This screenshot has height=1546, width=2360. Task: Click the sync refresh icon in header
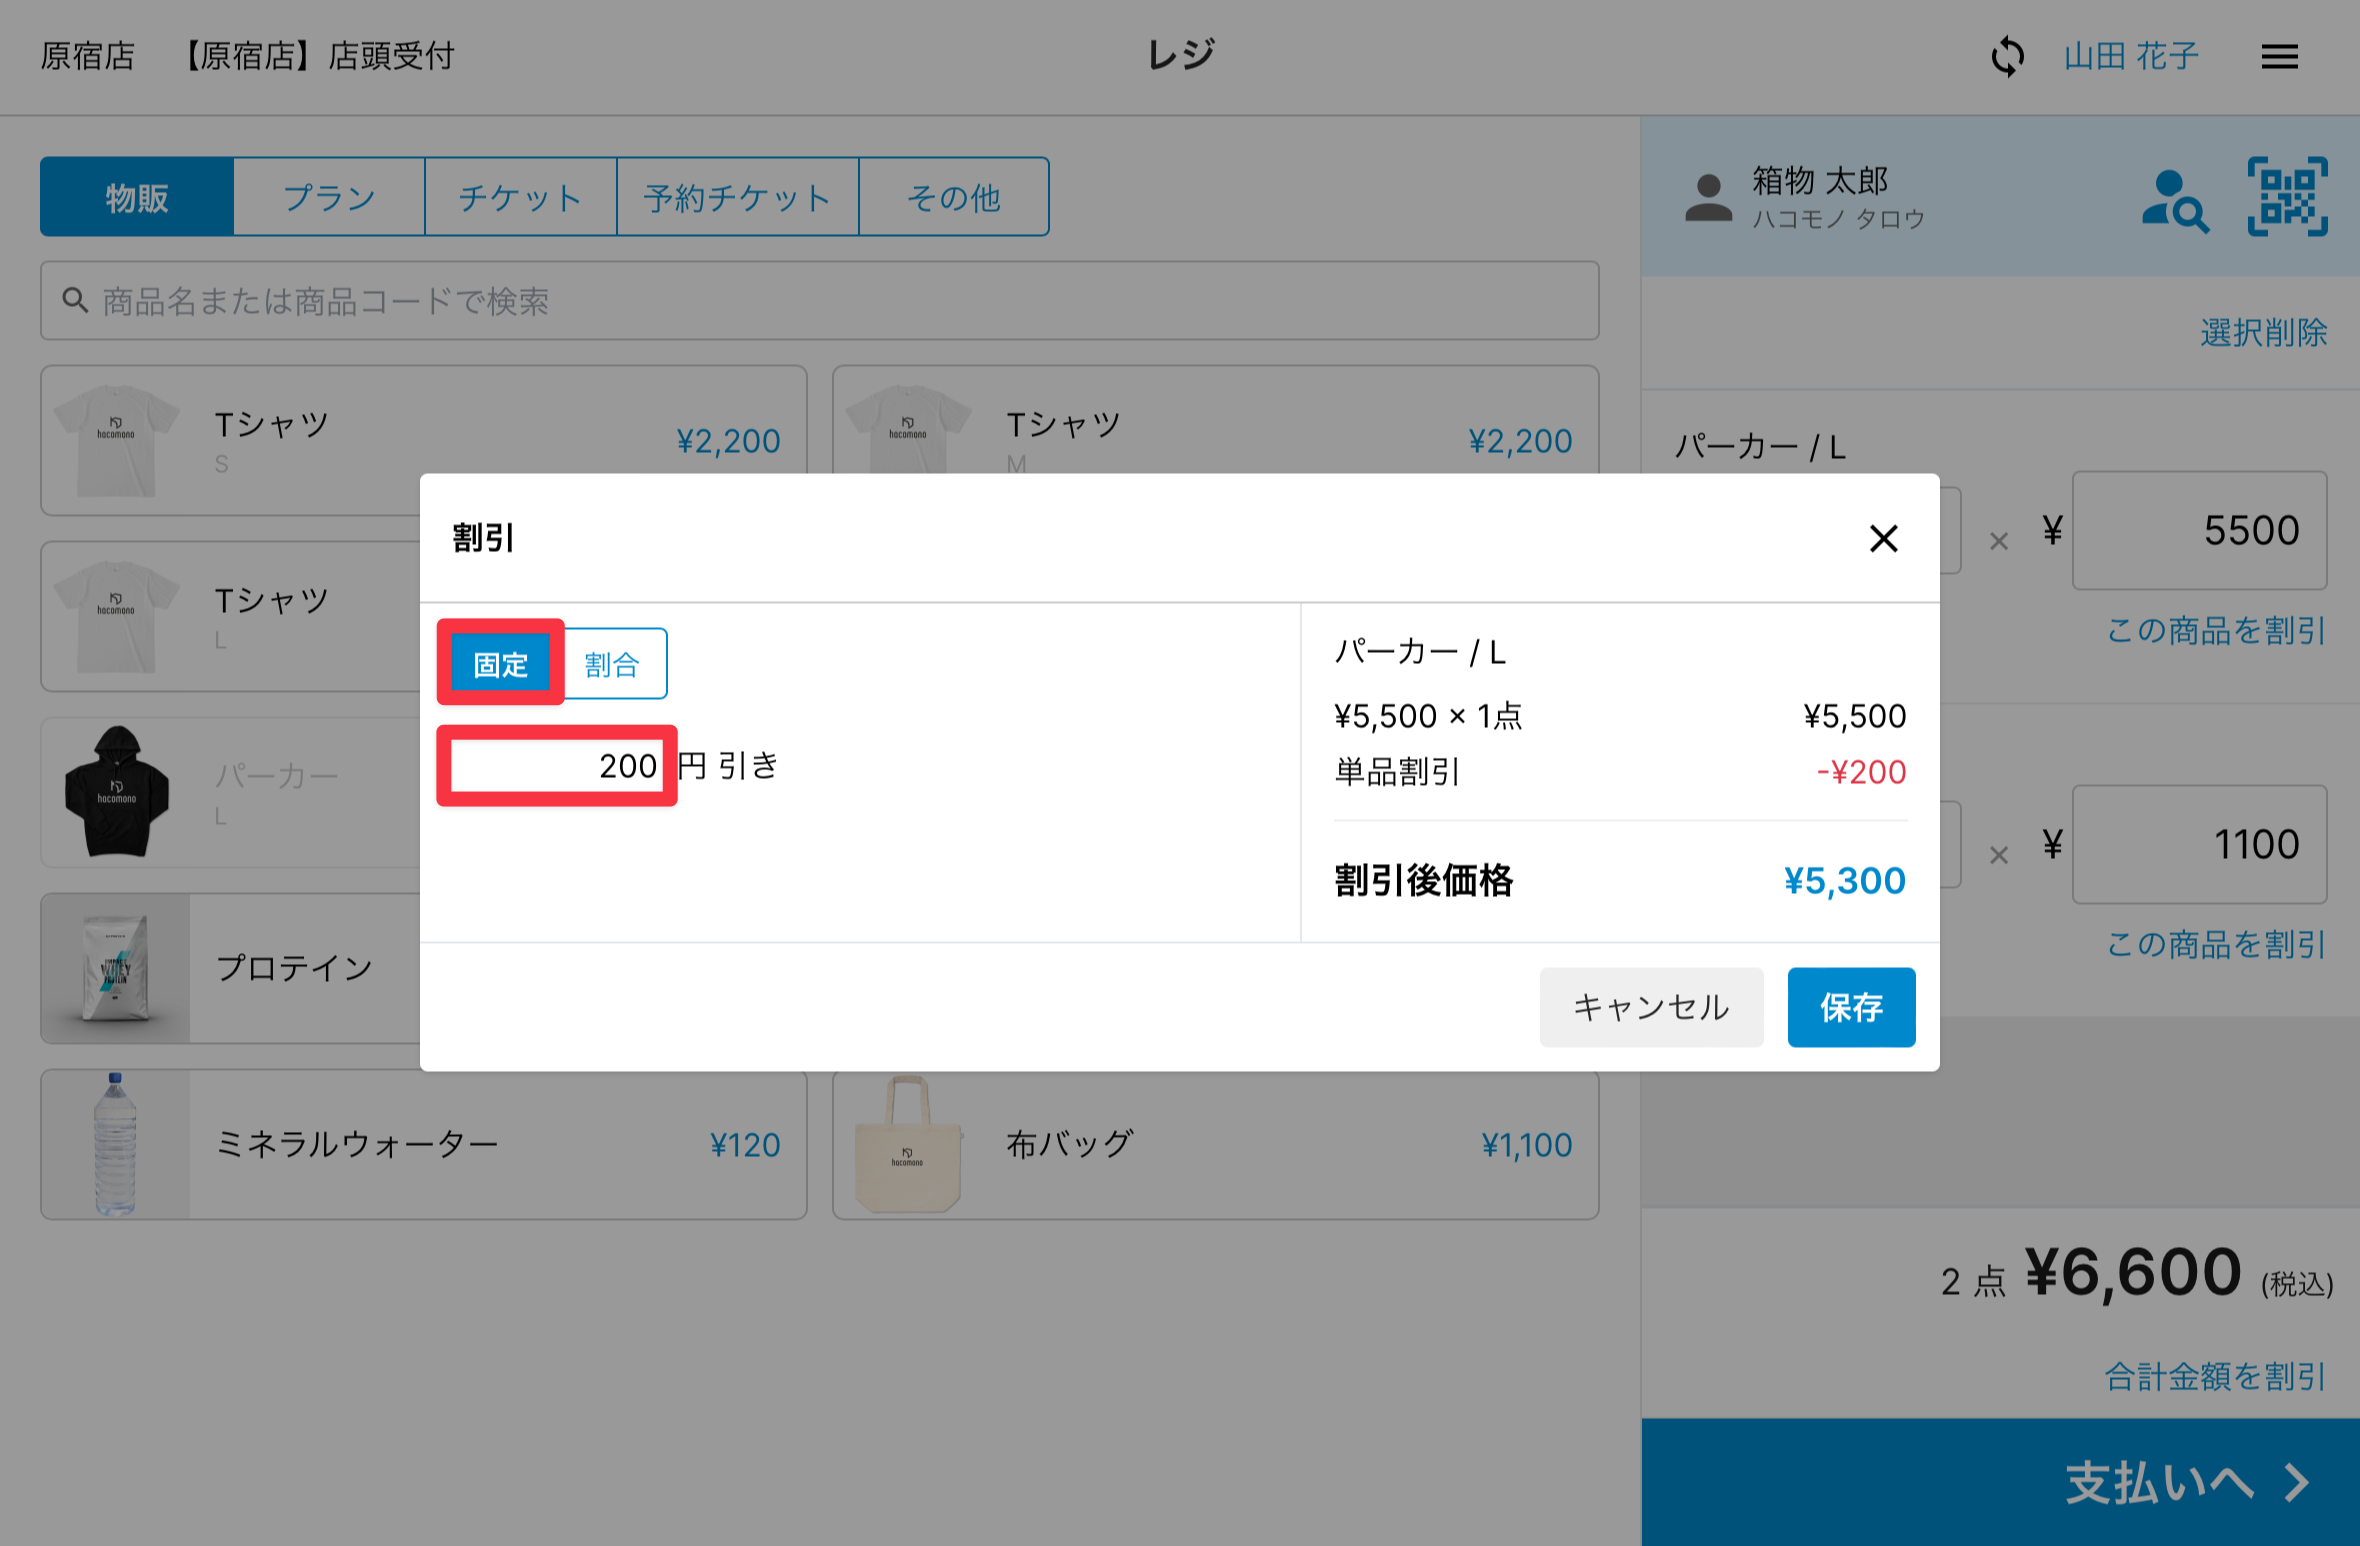coord(2007,56)
